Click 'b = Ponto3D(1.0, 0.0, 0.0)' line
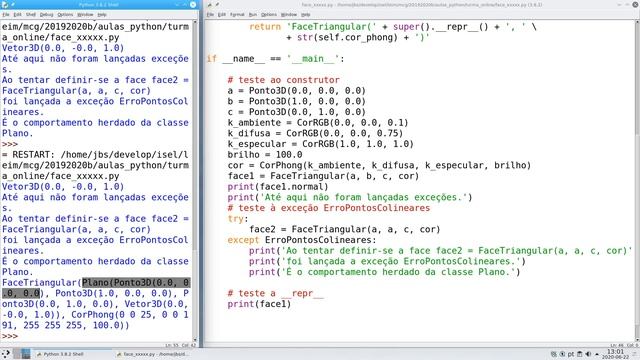The width and height of the screenshot is (640, 360). coord(297,101)
